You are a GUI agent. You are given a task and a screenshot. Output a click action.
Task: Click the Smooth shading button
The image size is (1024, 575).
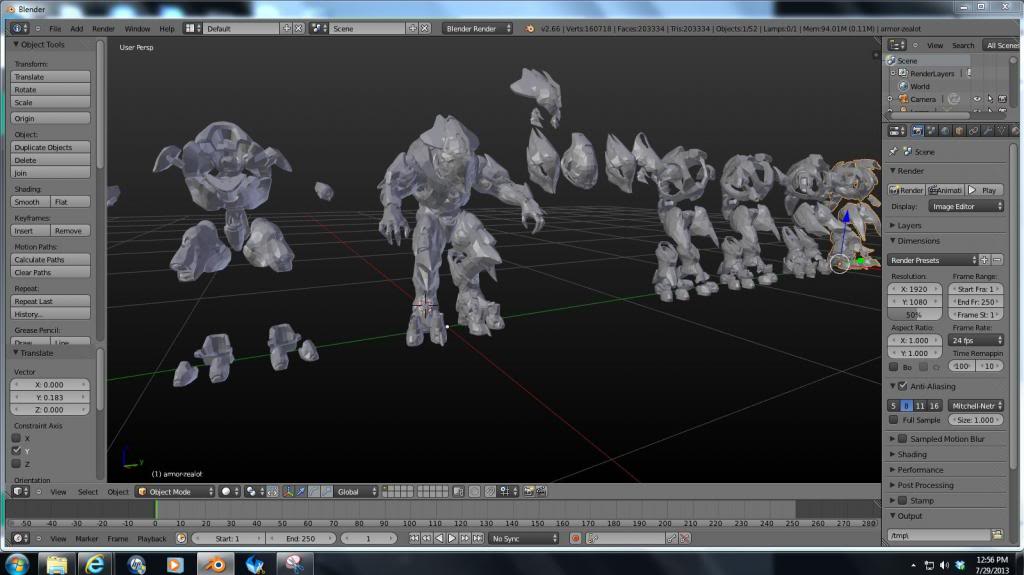(29, 202)
